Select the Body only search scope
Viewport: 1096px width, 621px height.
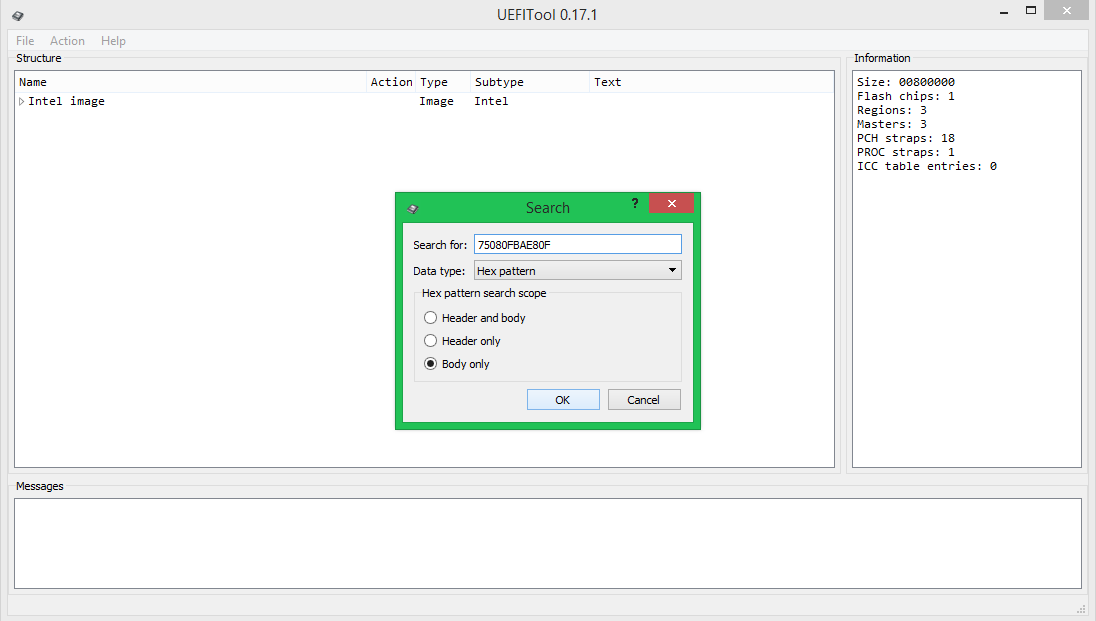pos(431,364)
